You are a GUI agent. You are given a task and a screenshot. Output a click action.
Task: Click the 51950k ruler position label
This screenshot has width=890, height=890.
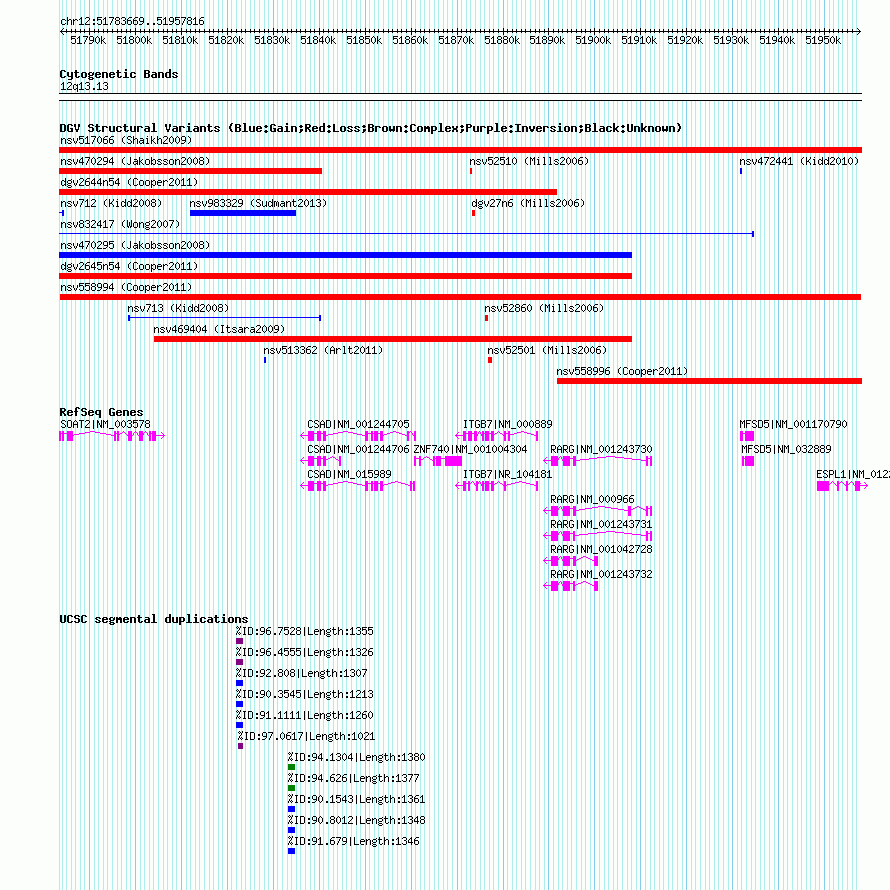pyautogui.click(x=823, y=40)
